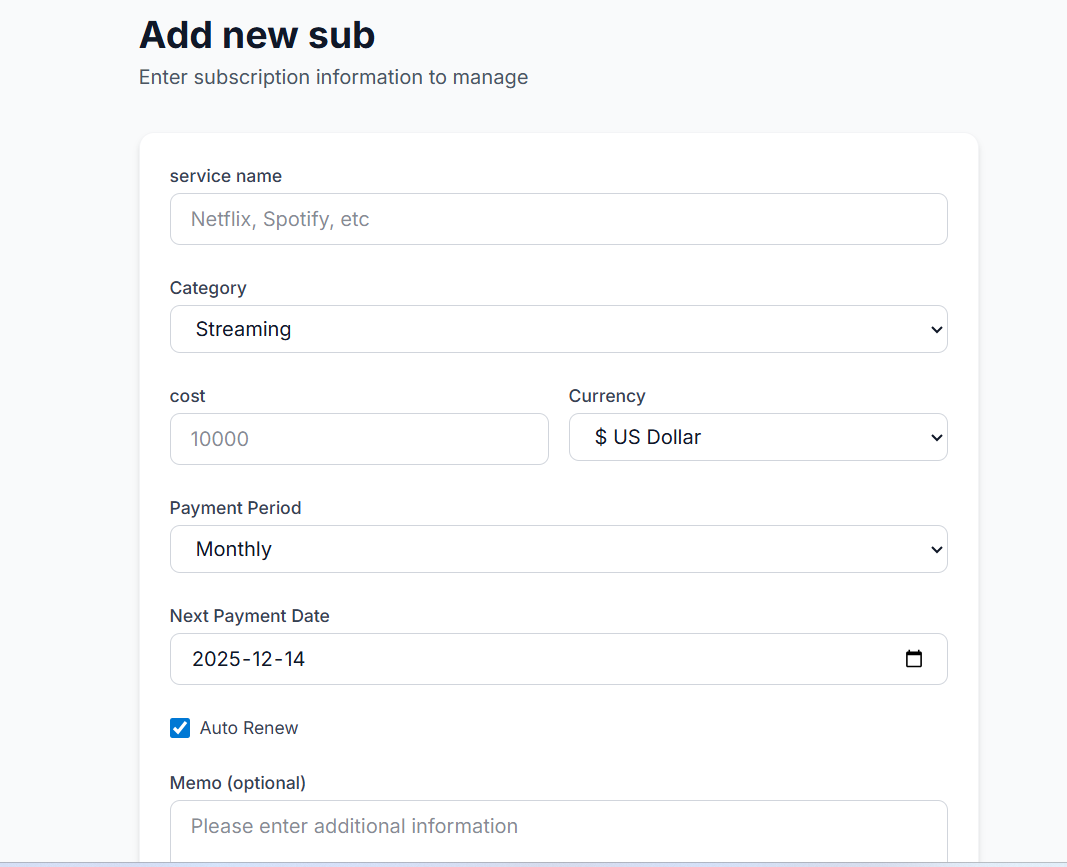Screen dimensions: 1067x867
Task: Click the Currency dropdown chevron
Action: click(x=936, y=437)
